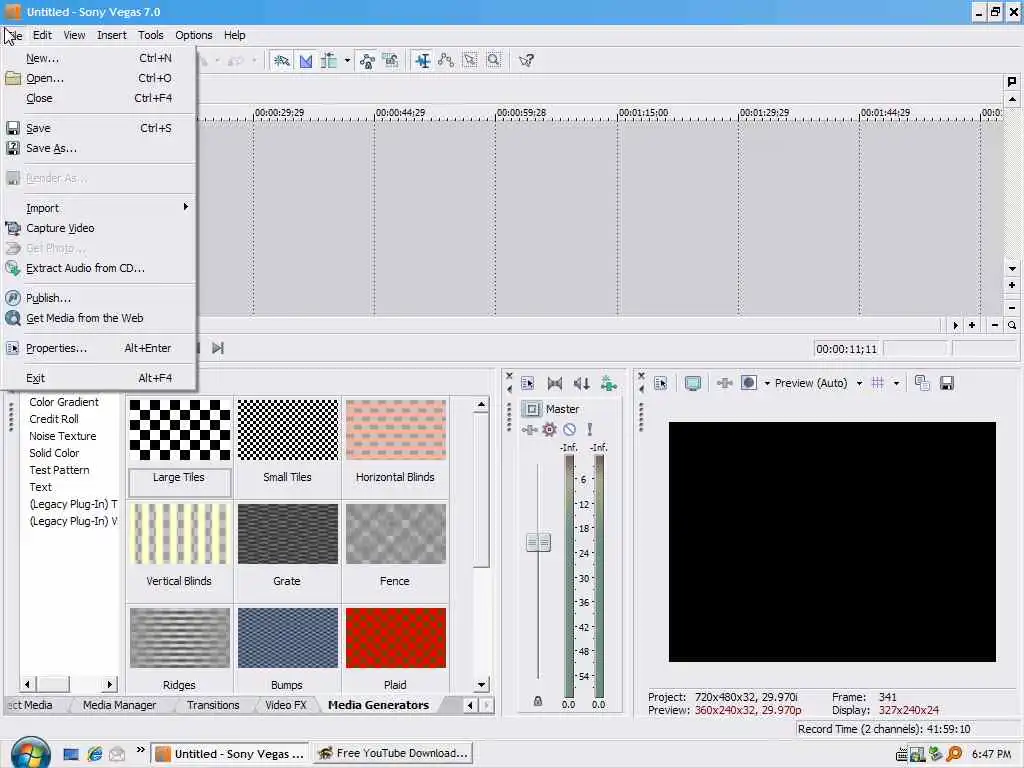Click New in the File menu
The width and height of the screenshot is (1024, 768).
point(99,58)
